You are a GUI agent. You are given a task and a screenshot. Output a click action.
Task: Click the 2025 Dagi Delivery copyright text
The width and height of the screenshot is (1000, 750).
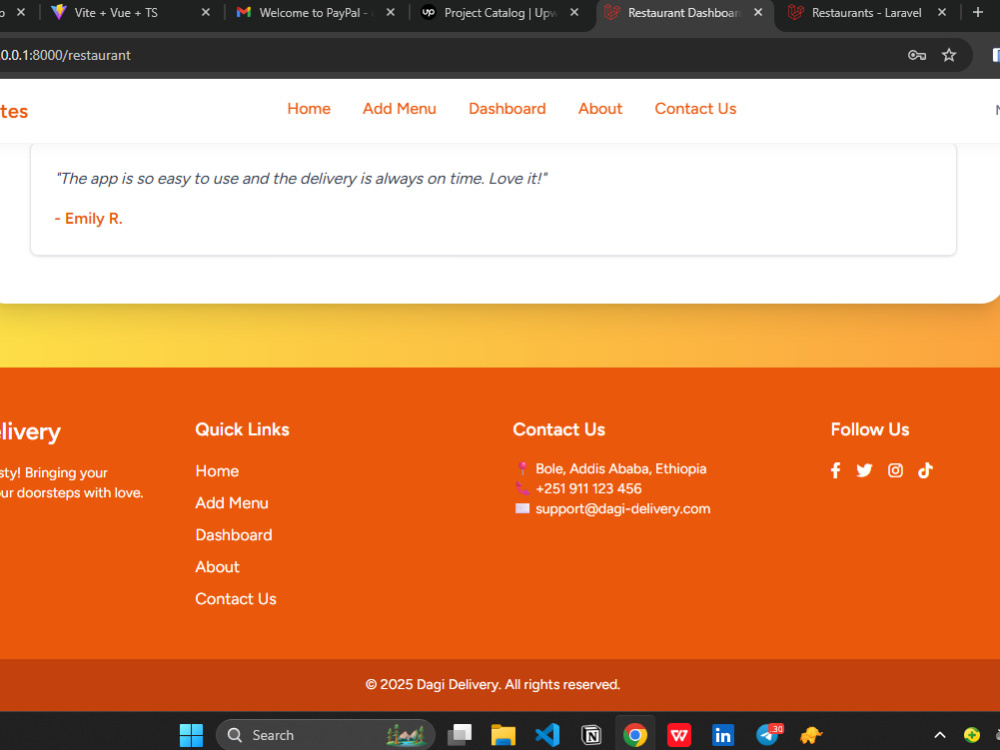click(x=492, y=685)
